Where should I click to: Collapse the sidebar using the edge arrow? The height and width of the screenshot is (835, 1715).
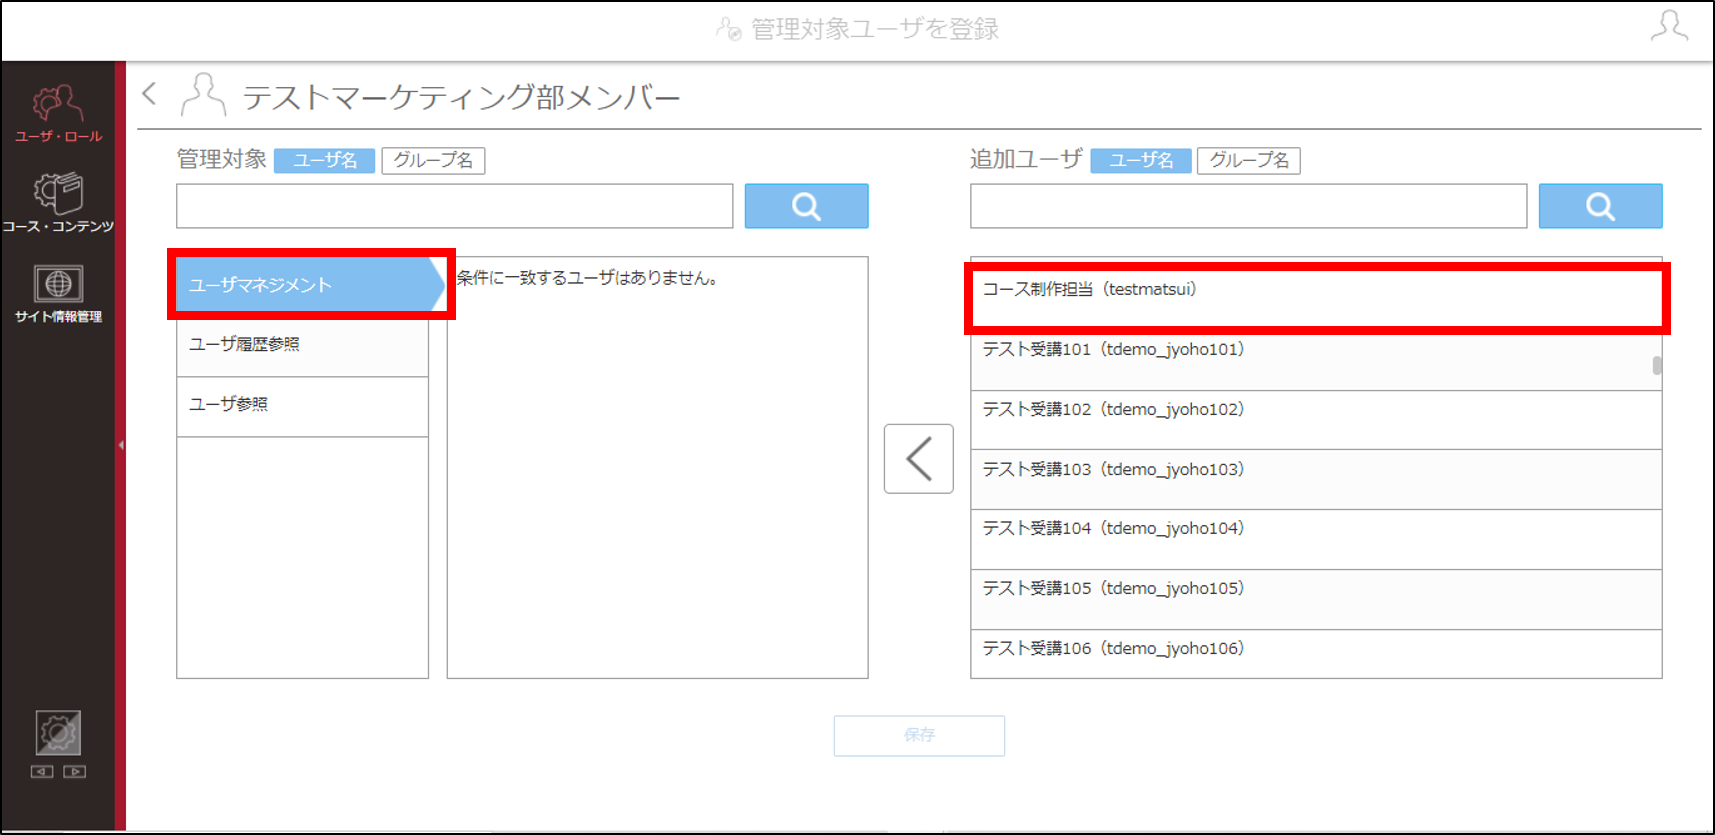click(121, 445)
